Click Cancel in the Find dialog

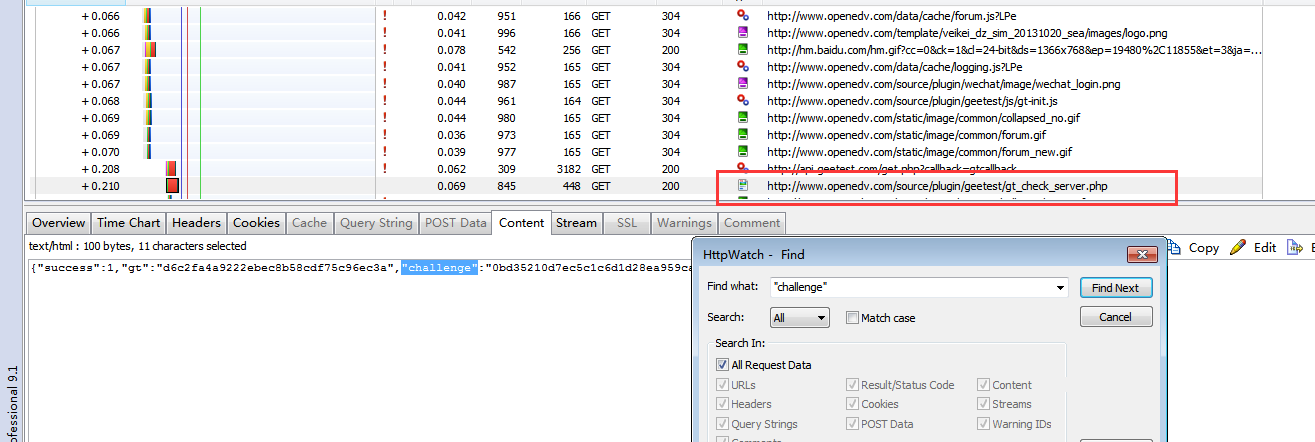[x=1115, y=317]
